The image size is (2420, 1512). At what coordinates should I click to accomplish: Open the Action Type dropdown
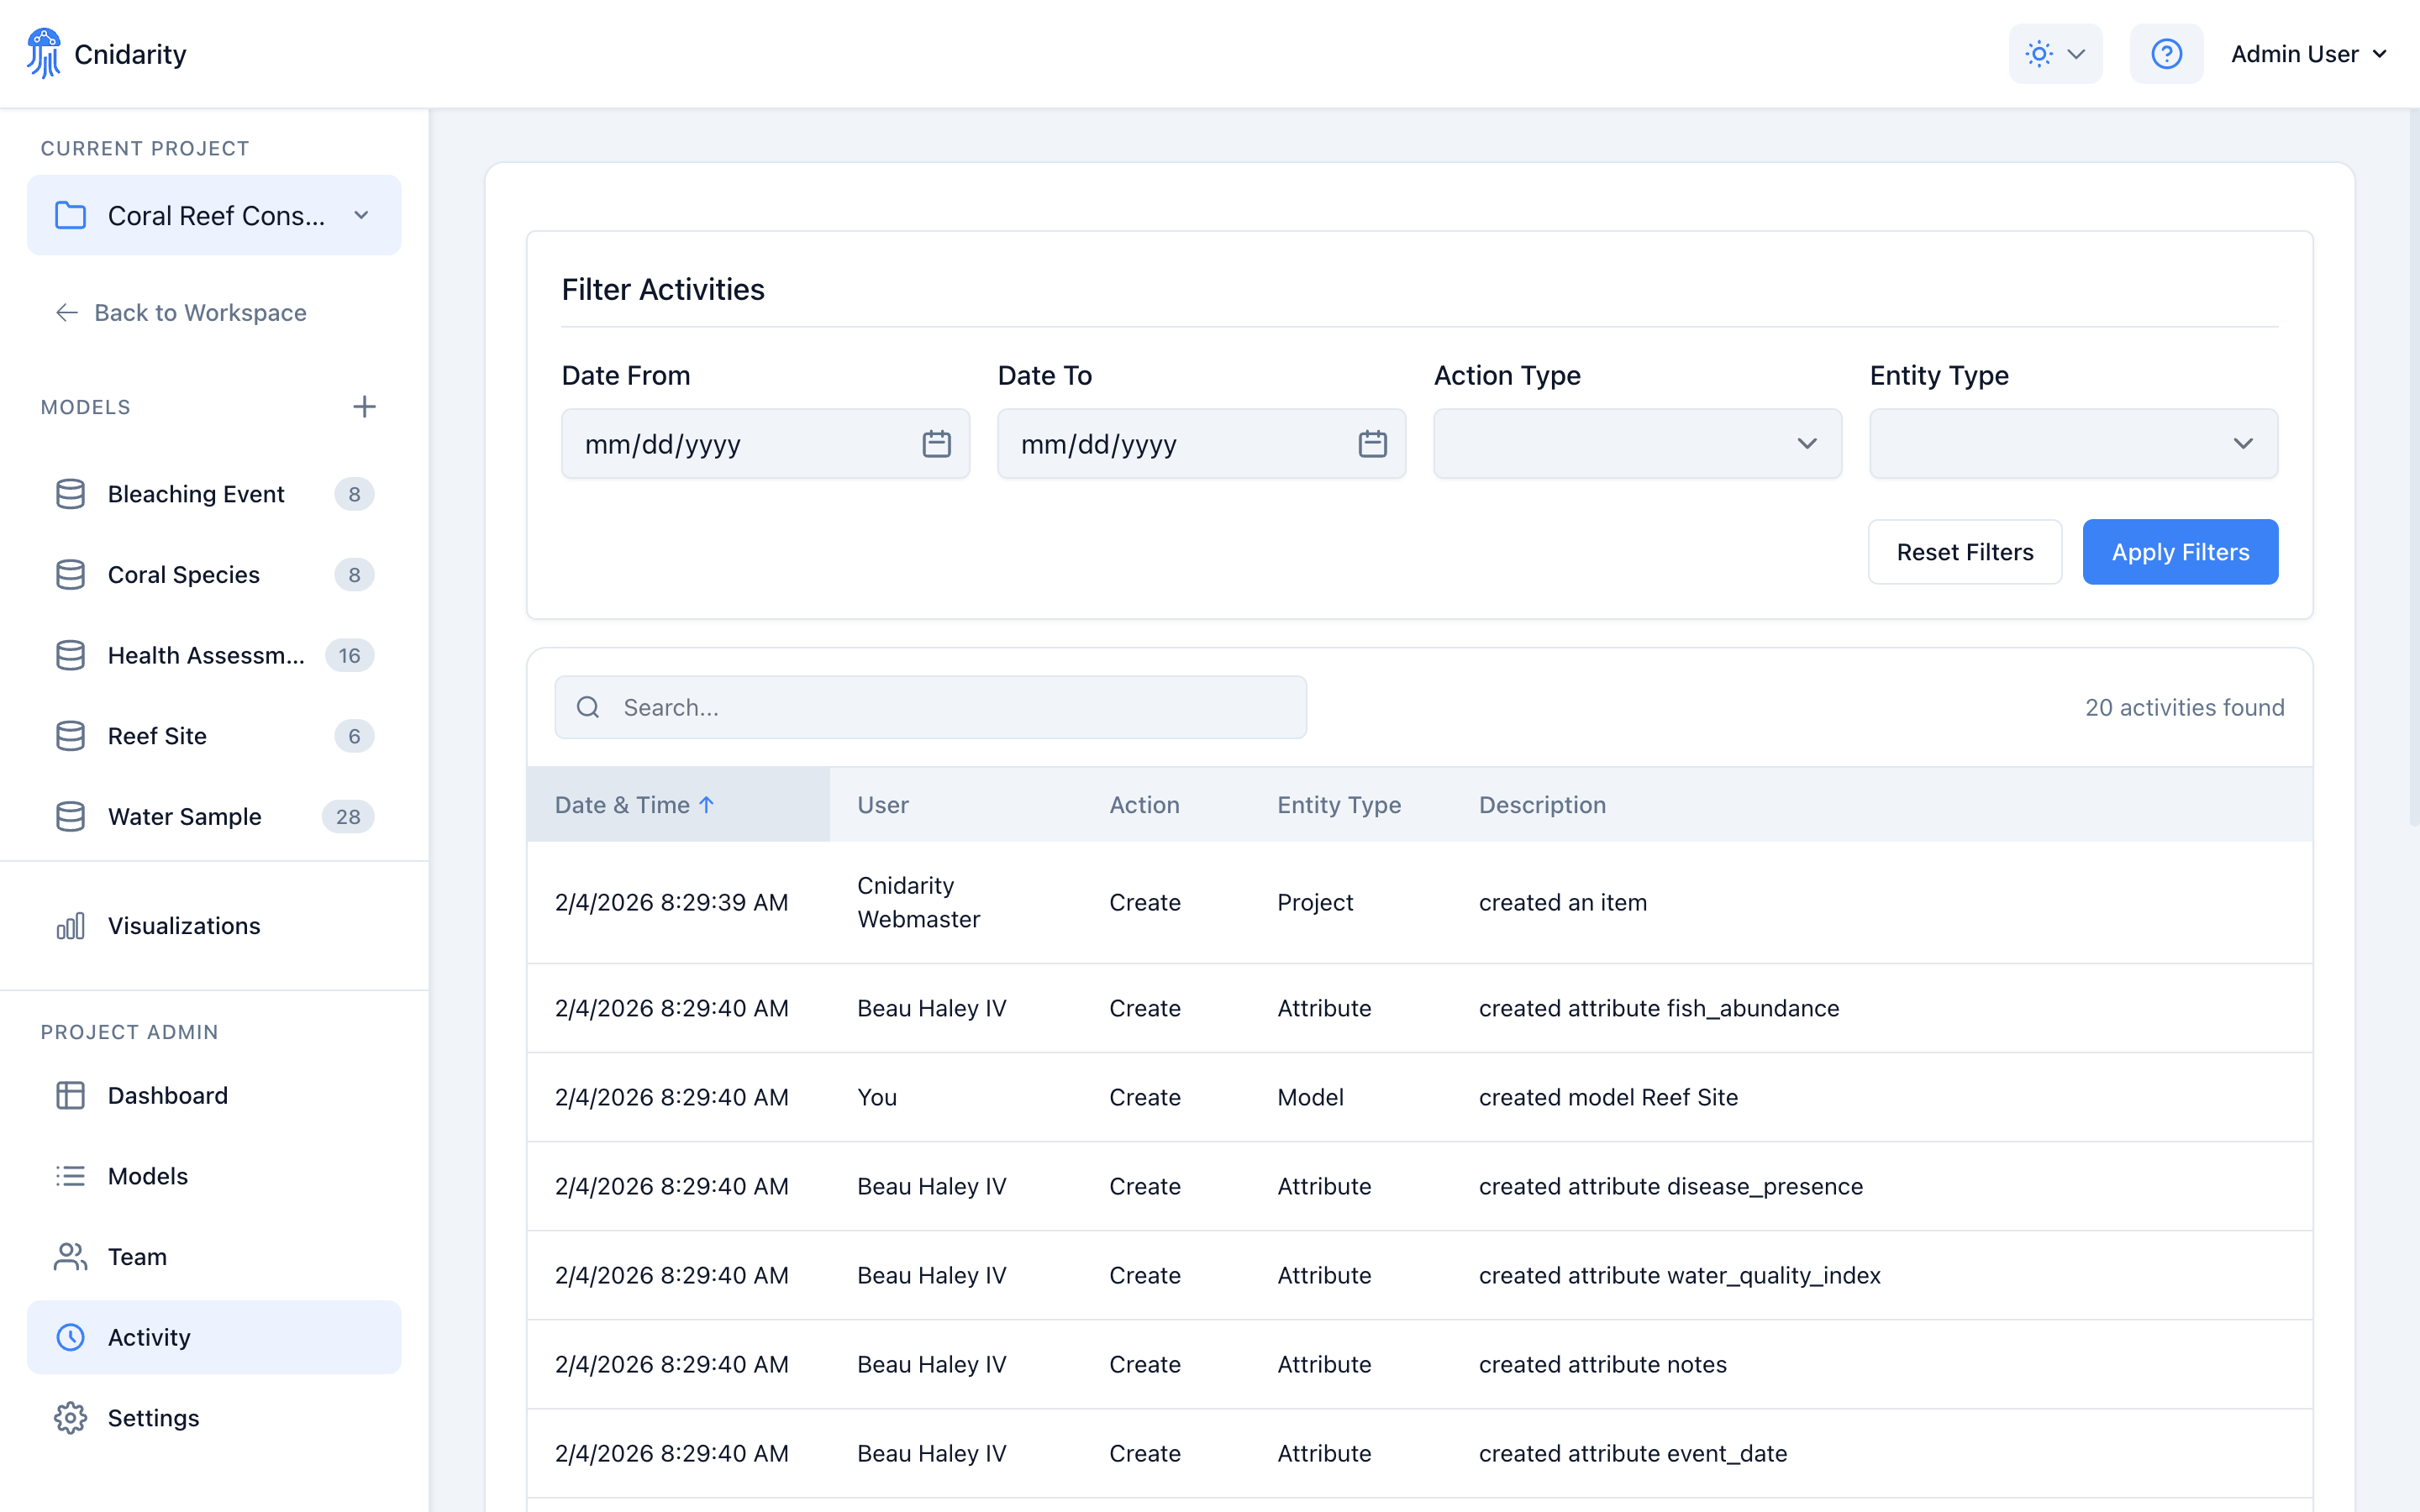(x=1636, y=443)
